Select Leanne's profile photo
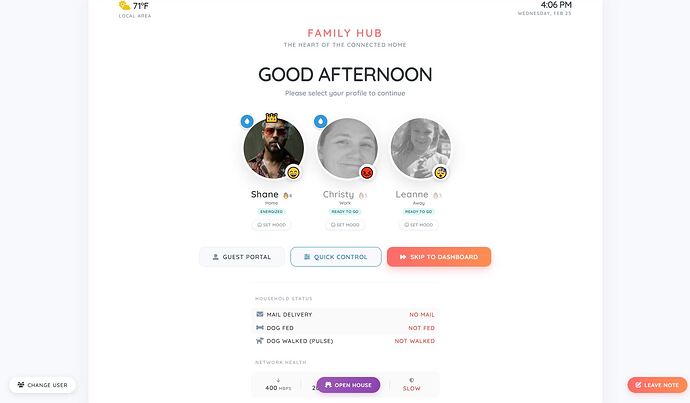690x403 pixels. click(x=420, y=148)
